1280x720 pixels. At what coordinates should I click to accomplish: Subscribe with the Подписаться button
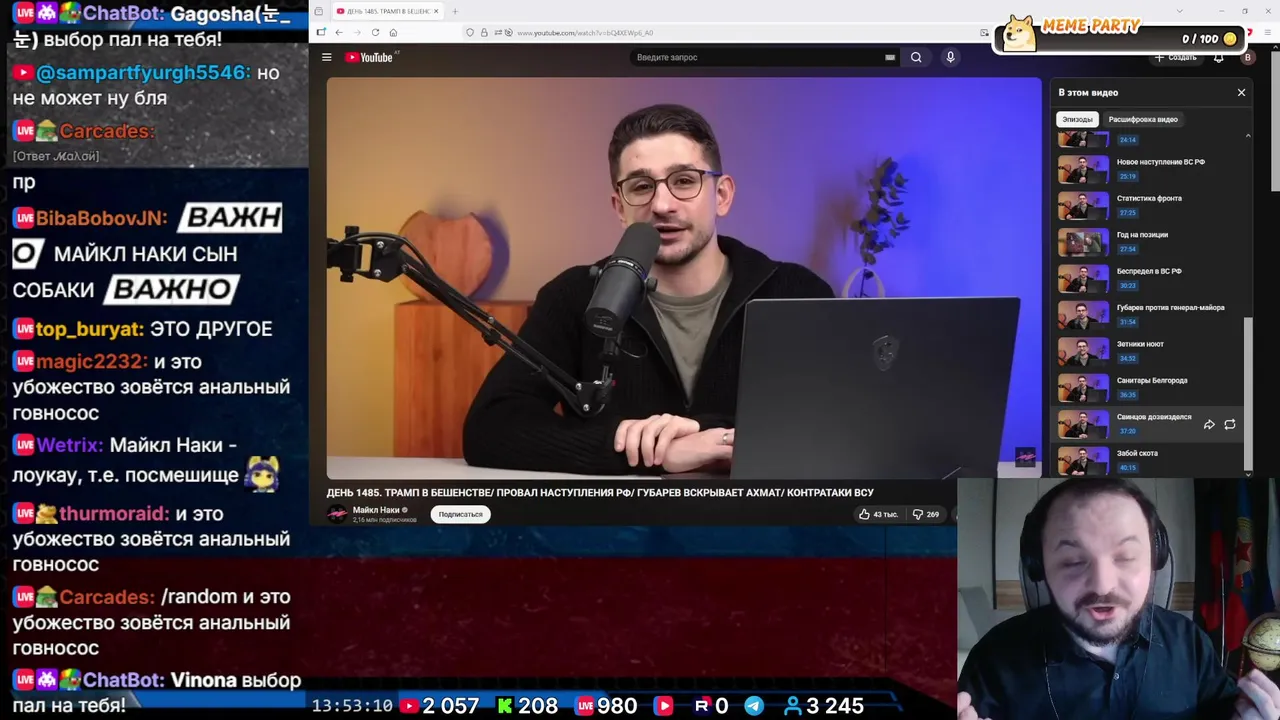point(460,514)
